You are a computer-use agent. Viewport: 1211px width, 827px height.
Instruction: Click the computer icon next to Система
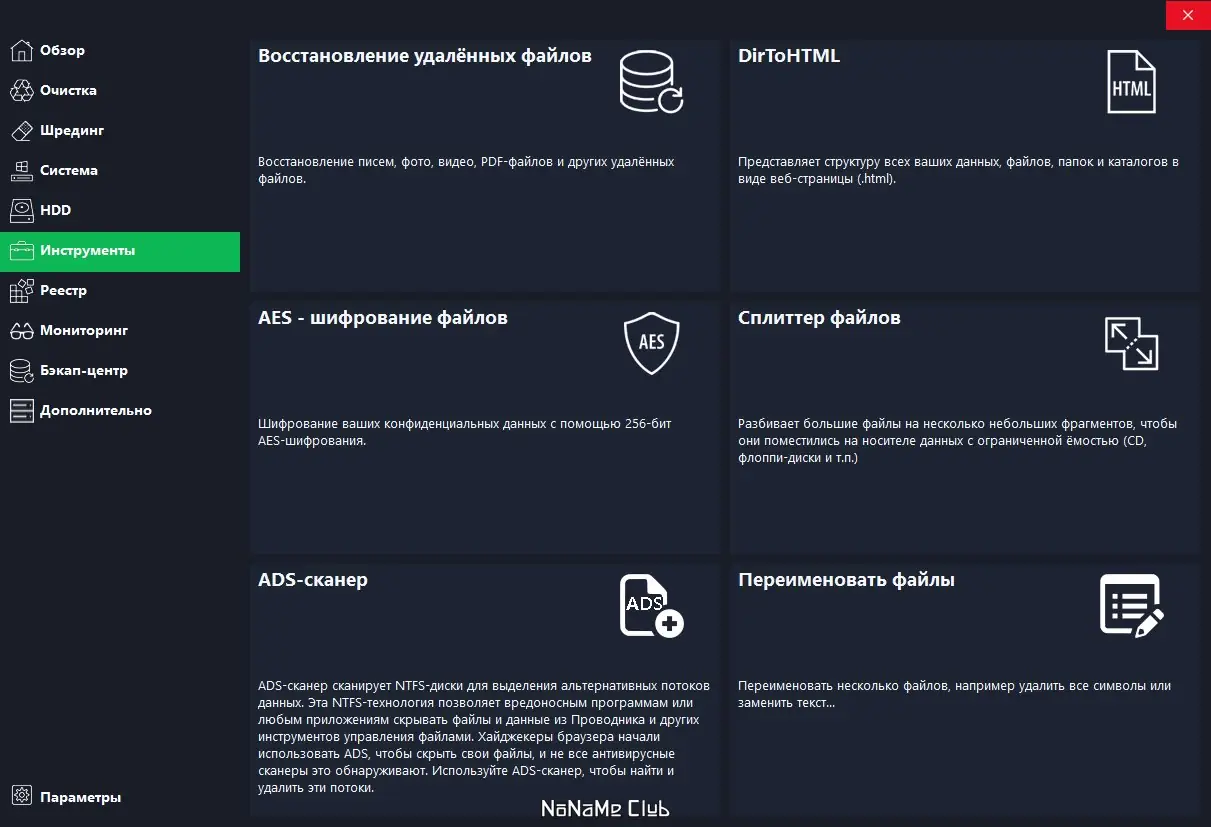click(21, 170)
